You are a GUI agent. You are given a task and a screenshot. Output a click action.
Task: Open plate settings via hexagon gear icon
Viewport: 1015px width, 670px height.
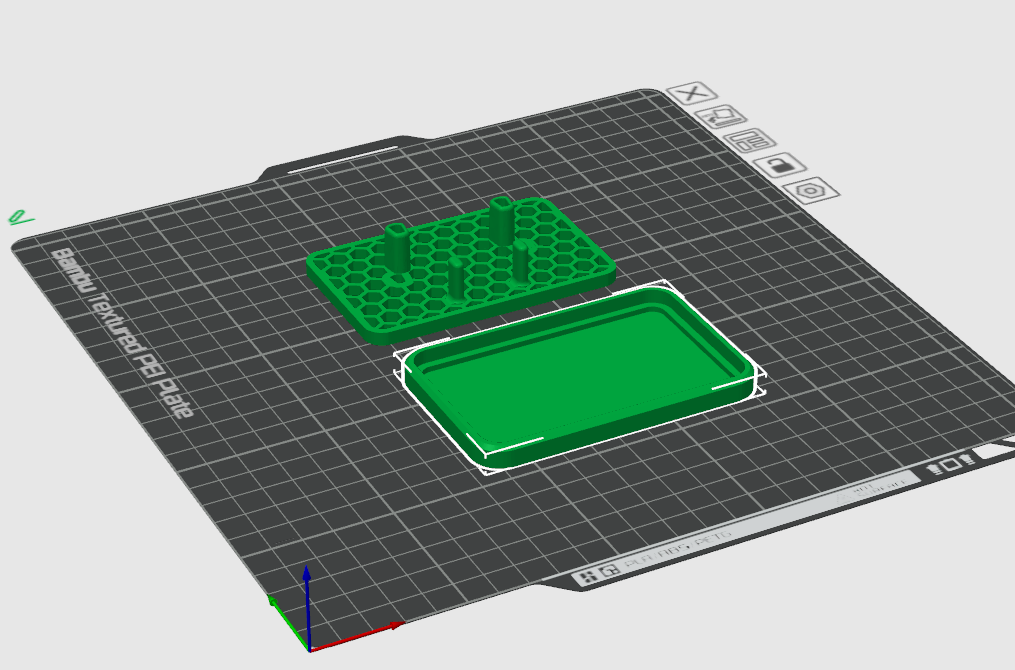tap(810, 190)
